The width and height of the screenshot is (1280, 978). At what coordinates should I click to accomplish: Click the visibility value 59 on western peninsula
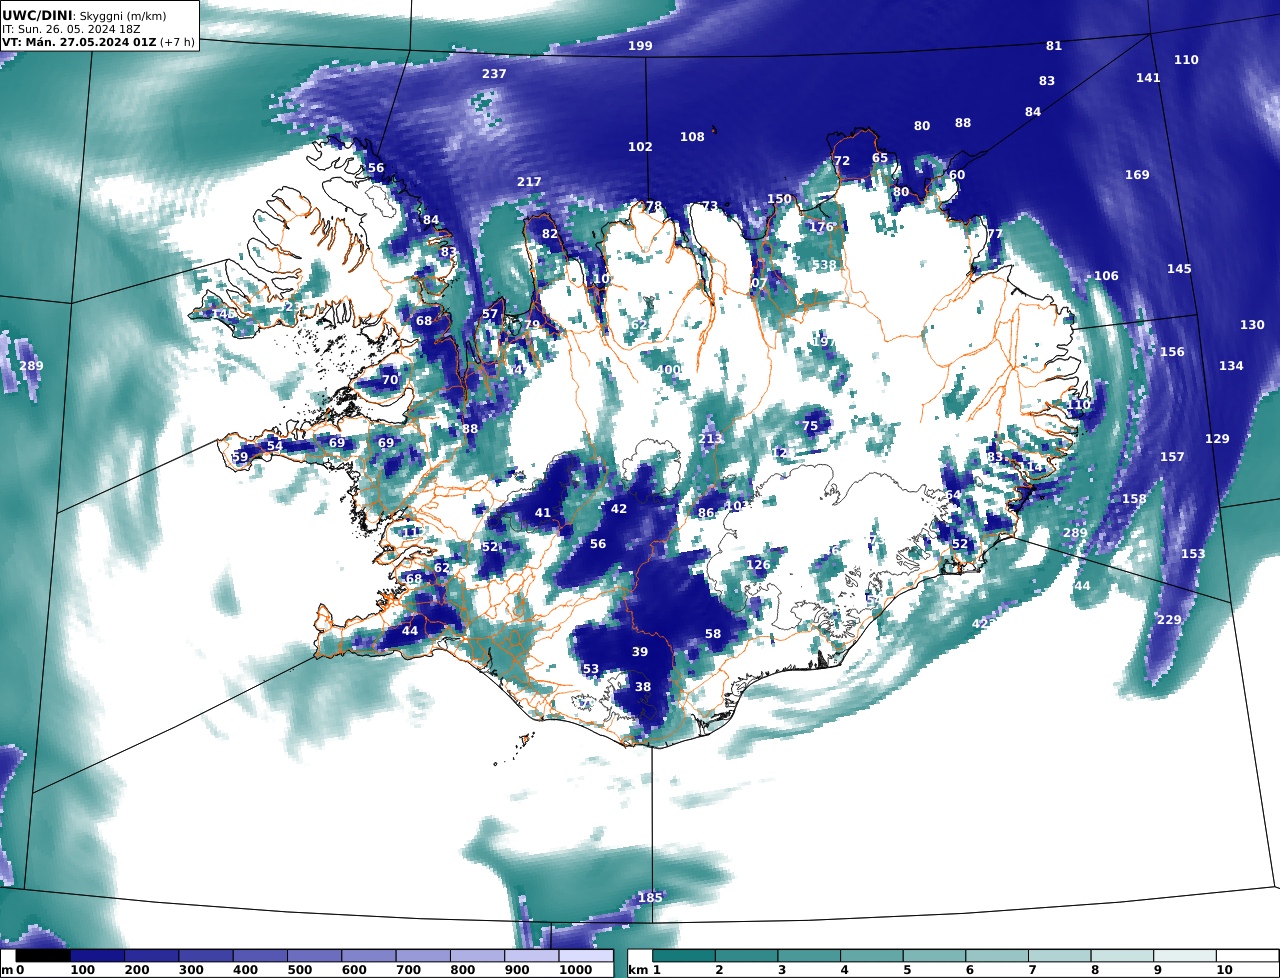[x=240, y=458]
